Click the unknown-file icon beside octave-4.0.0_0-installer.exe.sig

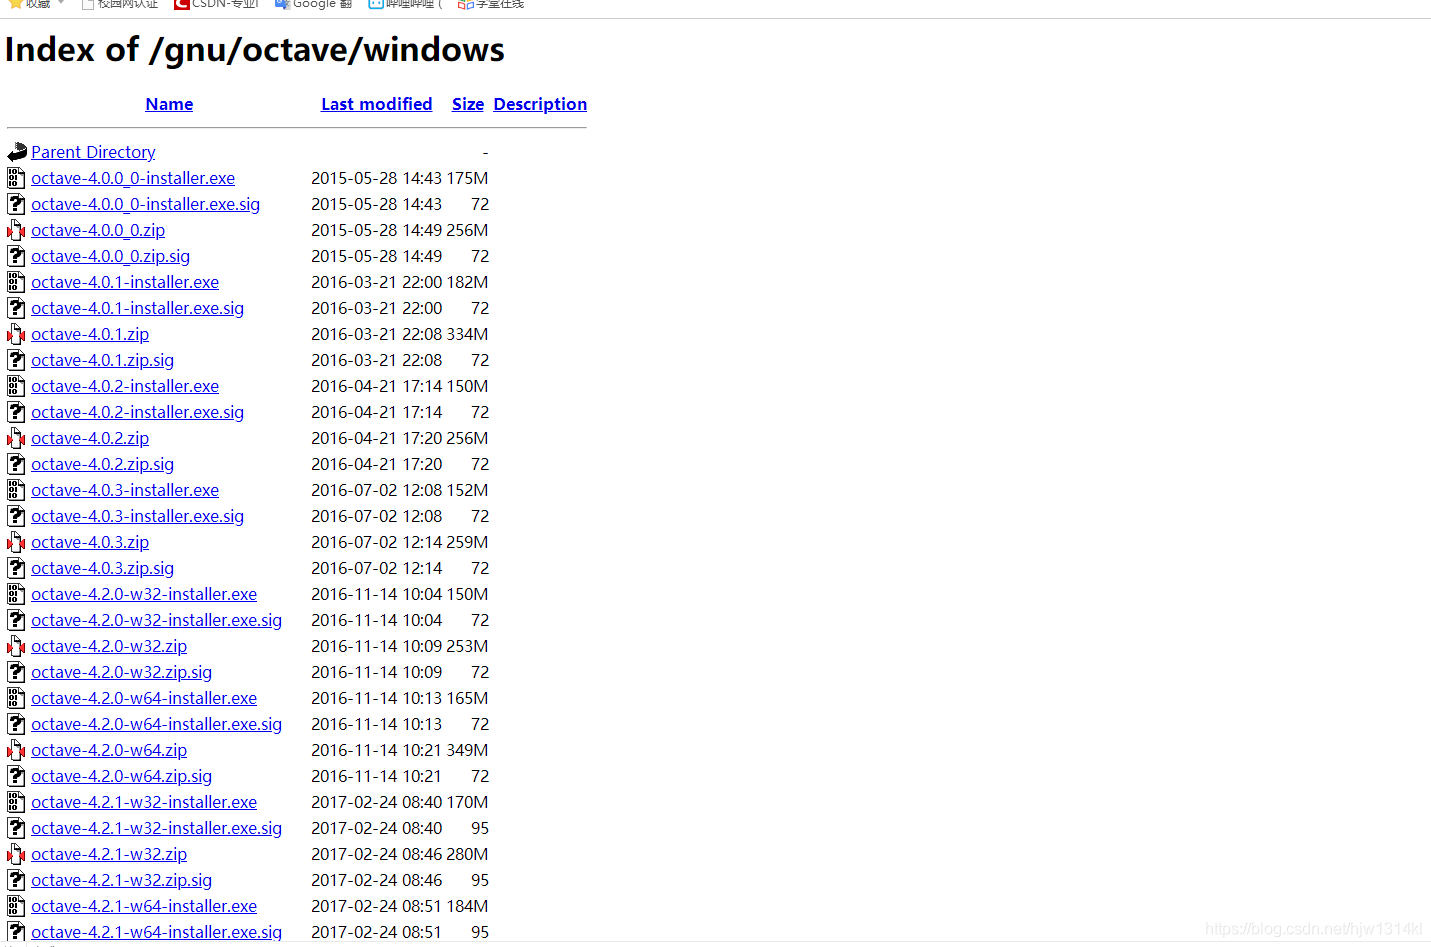(x=16, y=204)
